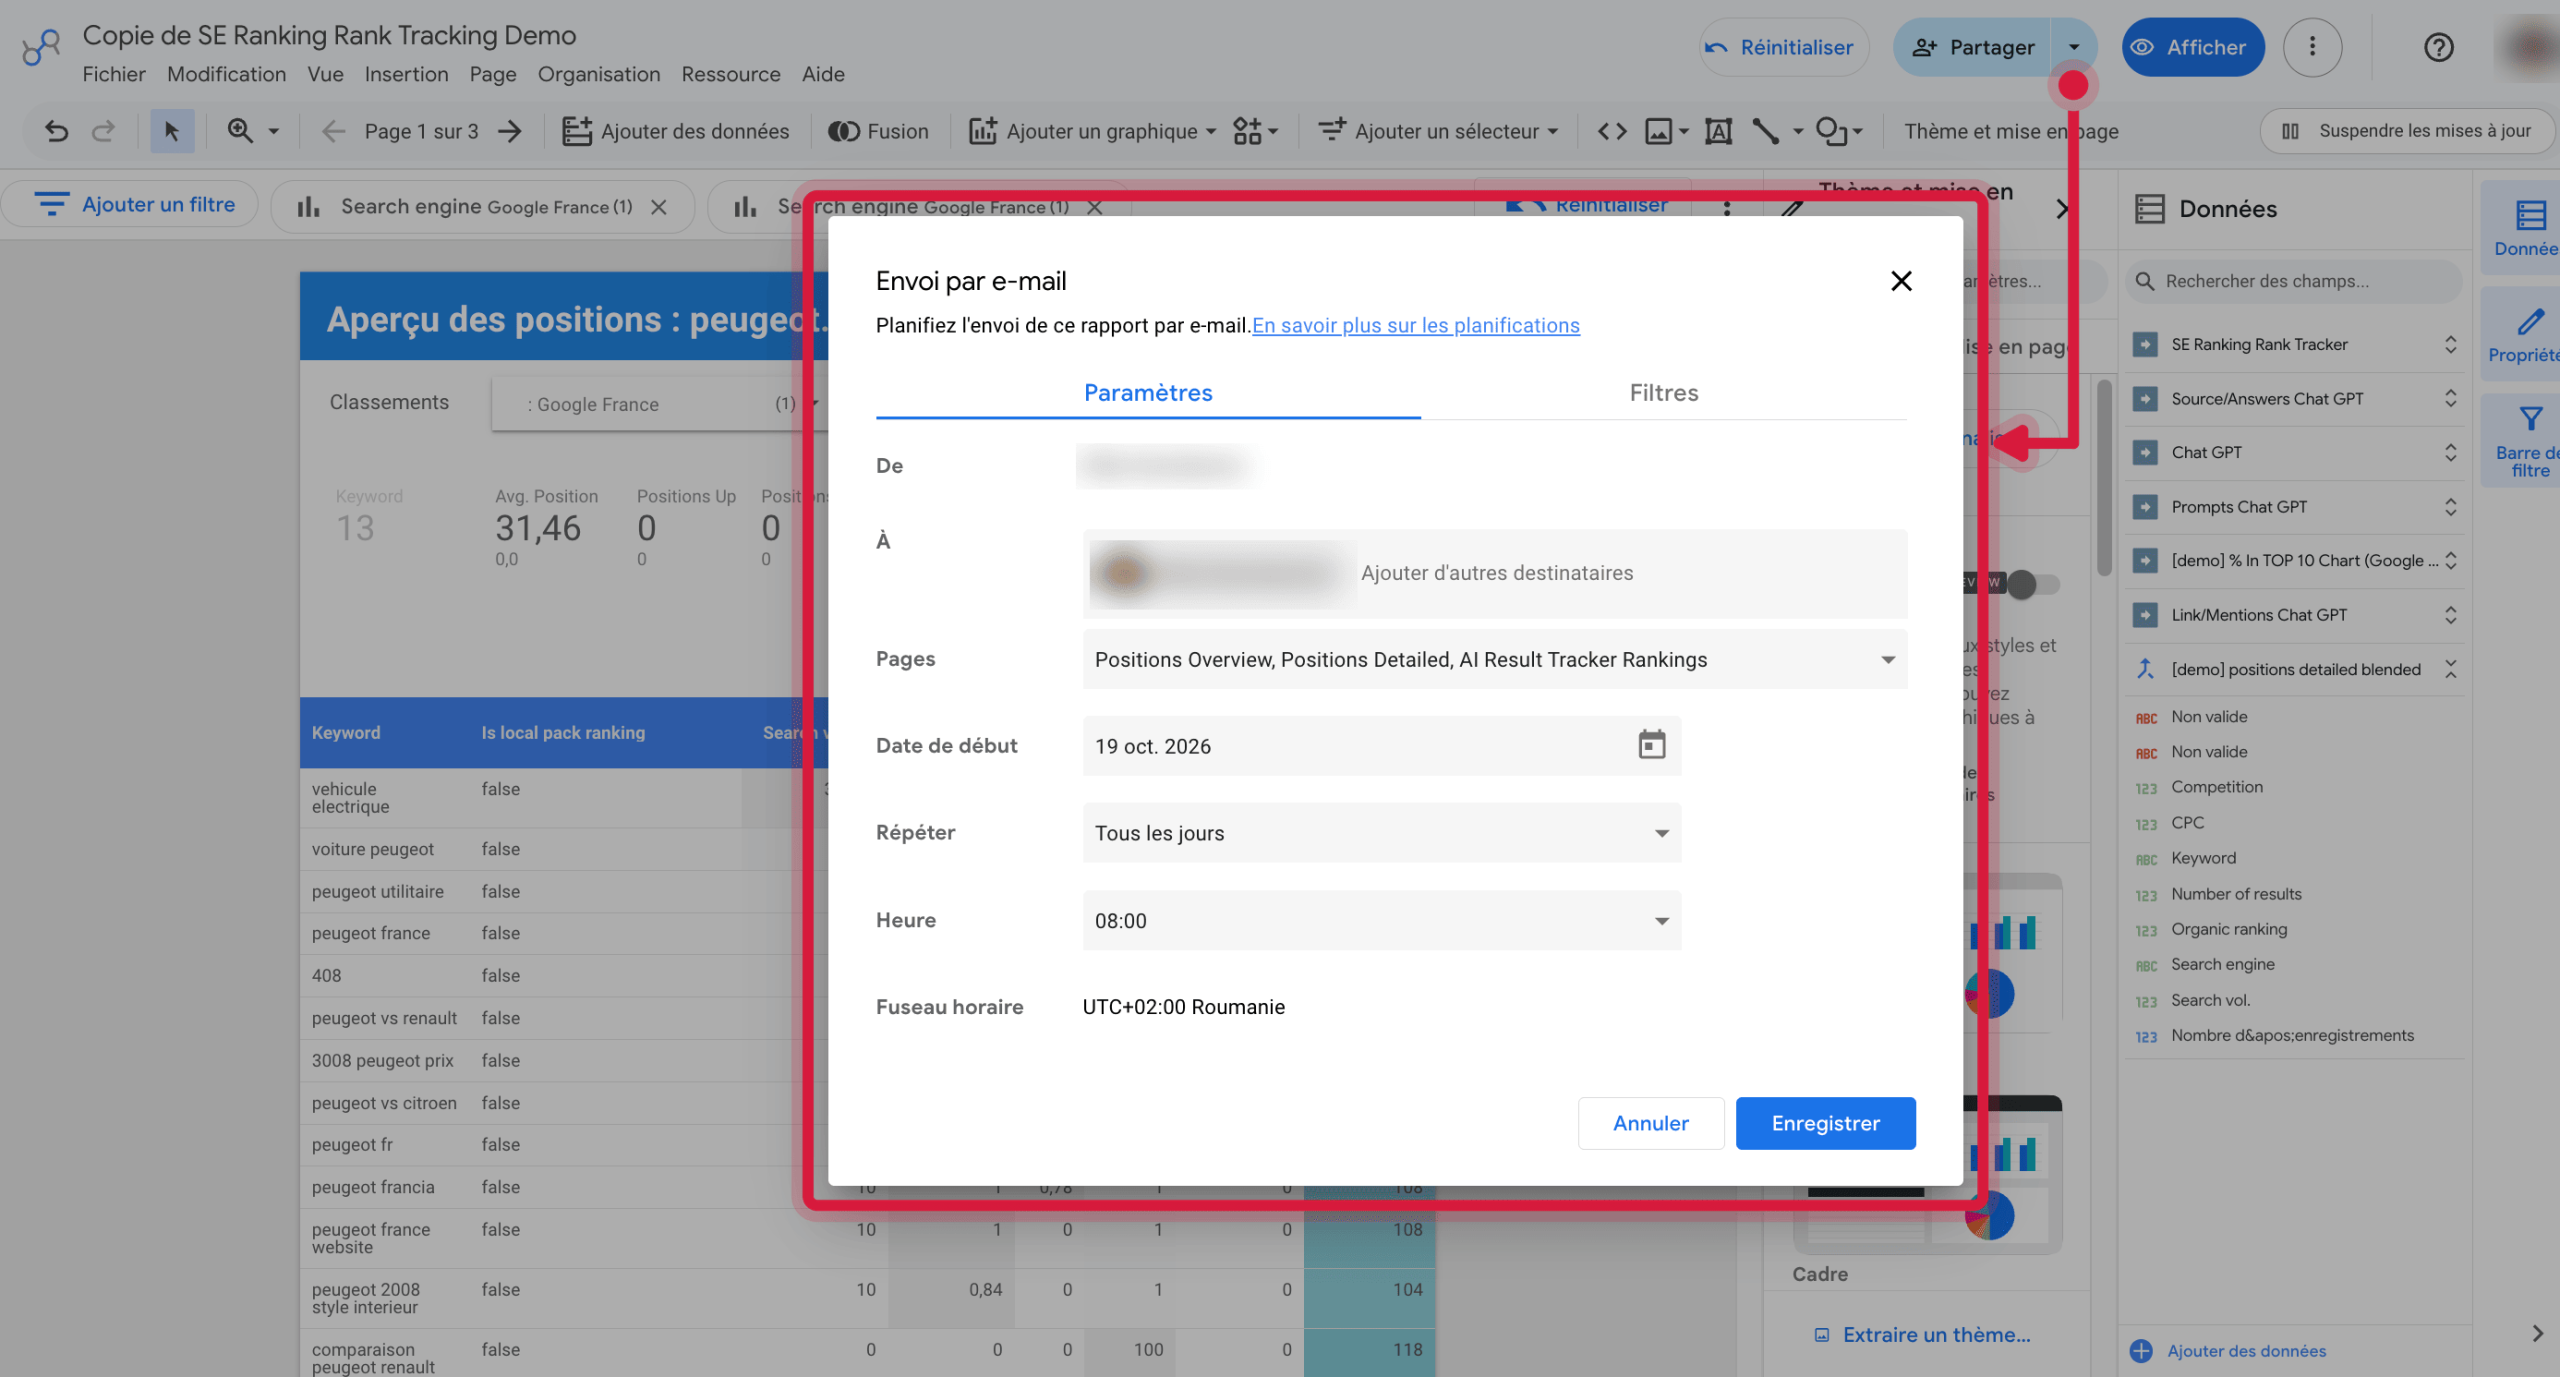This screenshot has width=2560, height=1377.
Task: Expand Chat GPT data source
Action: point(2450,452)
